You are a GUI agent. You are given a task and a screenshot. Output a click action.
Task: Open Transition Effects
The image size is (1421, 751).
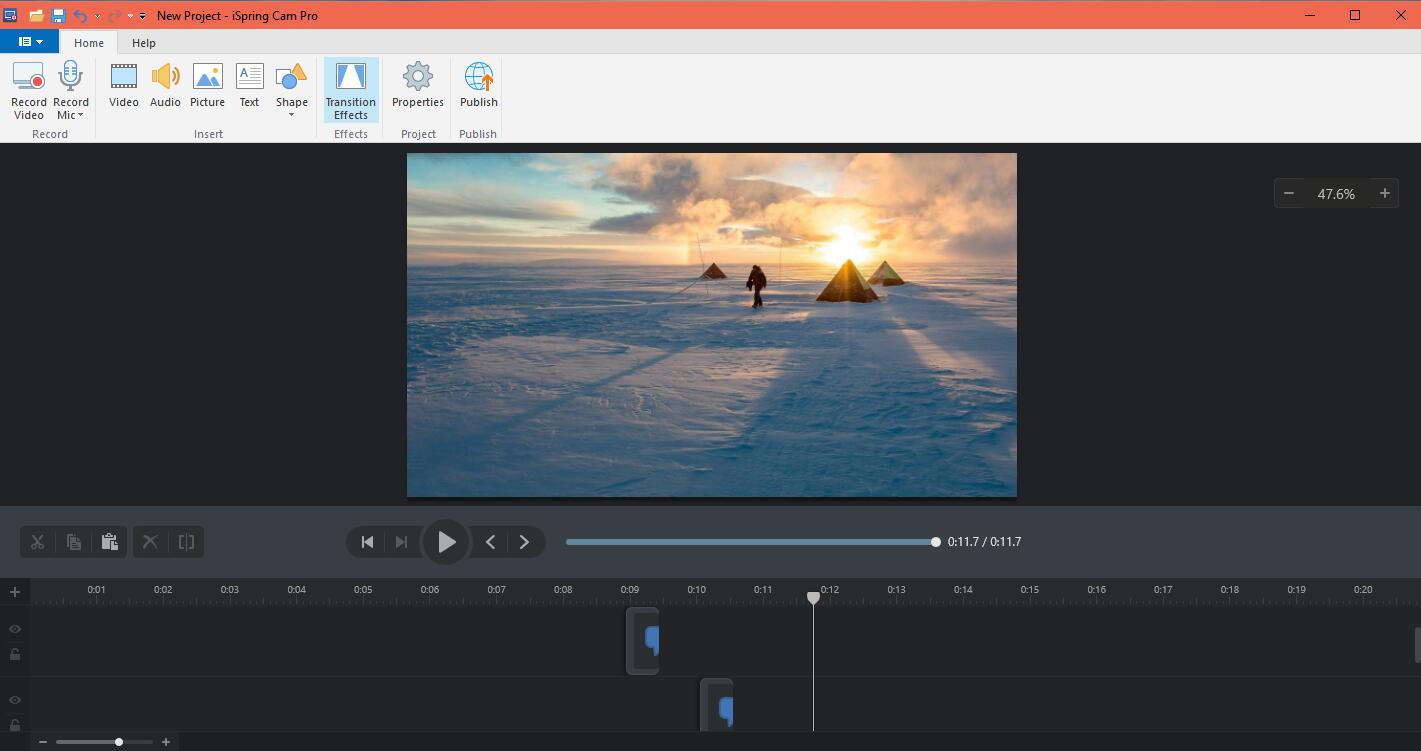(x=351, y=90)
